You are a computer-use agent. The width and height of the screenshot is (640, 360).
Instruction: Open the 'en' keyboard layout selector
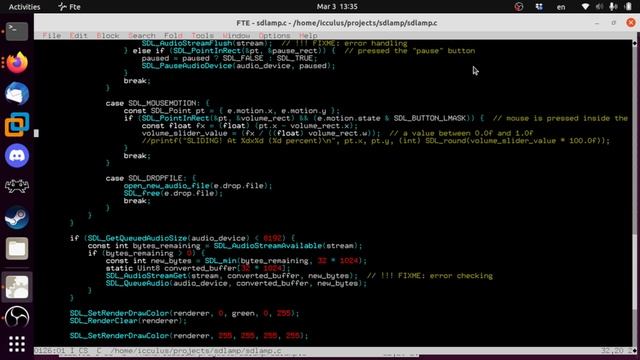[561, 7]
